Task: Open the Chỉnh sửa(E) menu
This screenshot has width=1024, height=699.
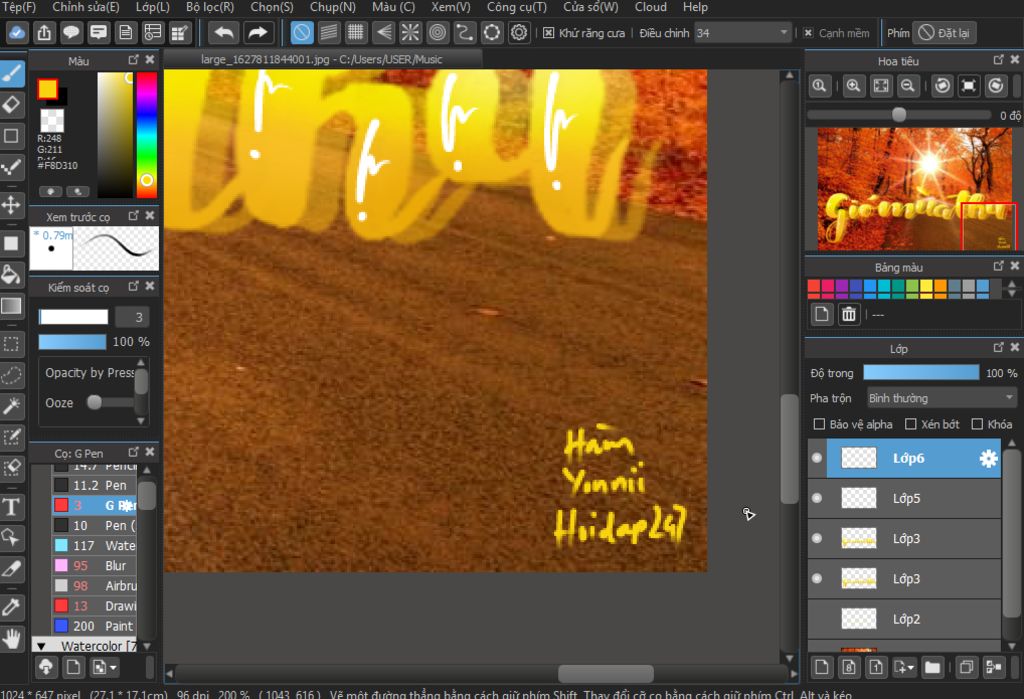Action: [86, 7]
